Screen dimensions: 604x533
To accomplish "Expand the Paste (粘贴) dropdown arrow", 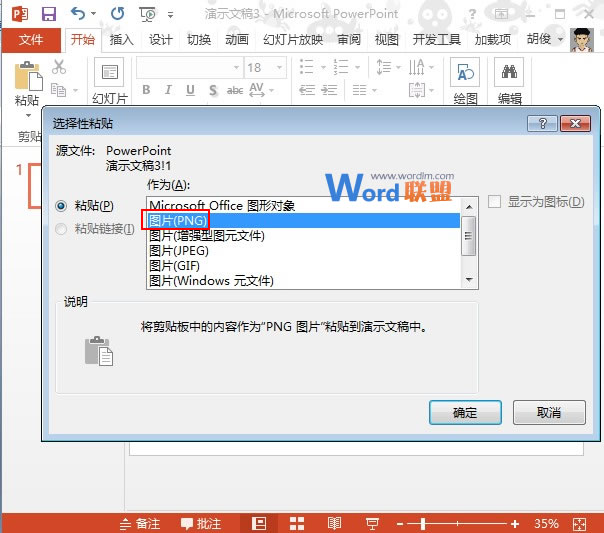I will pos(28,115).
